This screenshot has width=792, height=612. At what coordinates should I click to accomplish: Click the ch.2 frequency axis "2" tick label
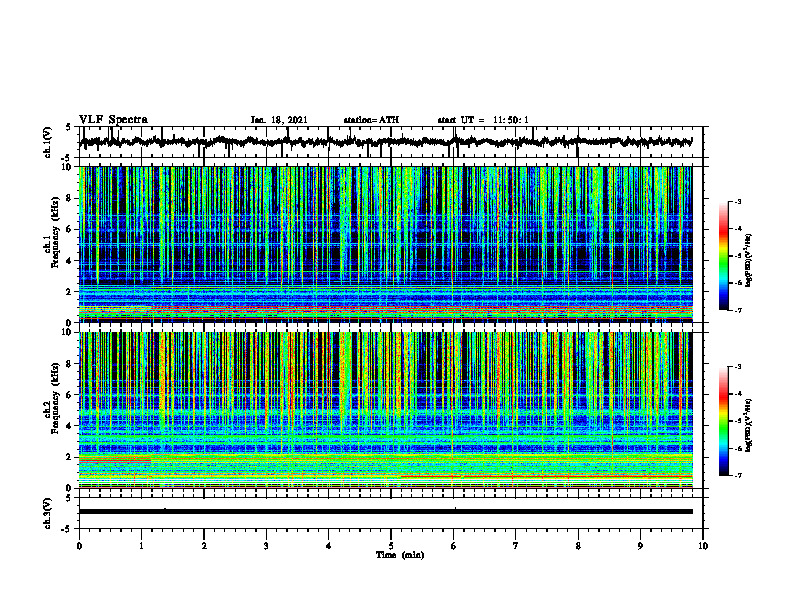click(x=69, y=457)
